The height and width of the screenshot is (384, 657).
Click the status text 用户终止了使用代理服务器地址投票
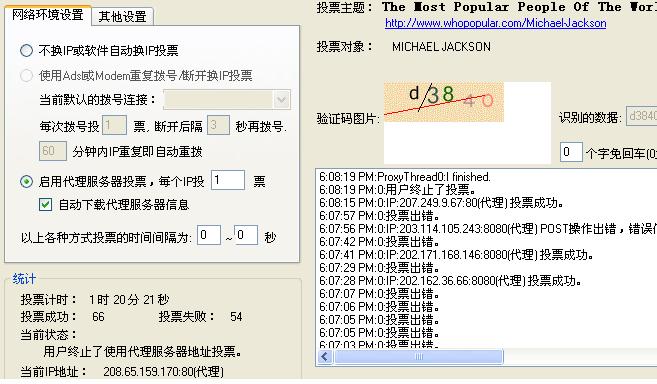click(142, 351)
